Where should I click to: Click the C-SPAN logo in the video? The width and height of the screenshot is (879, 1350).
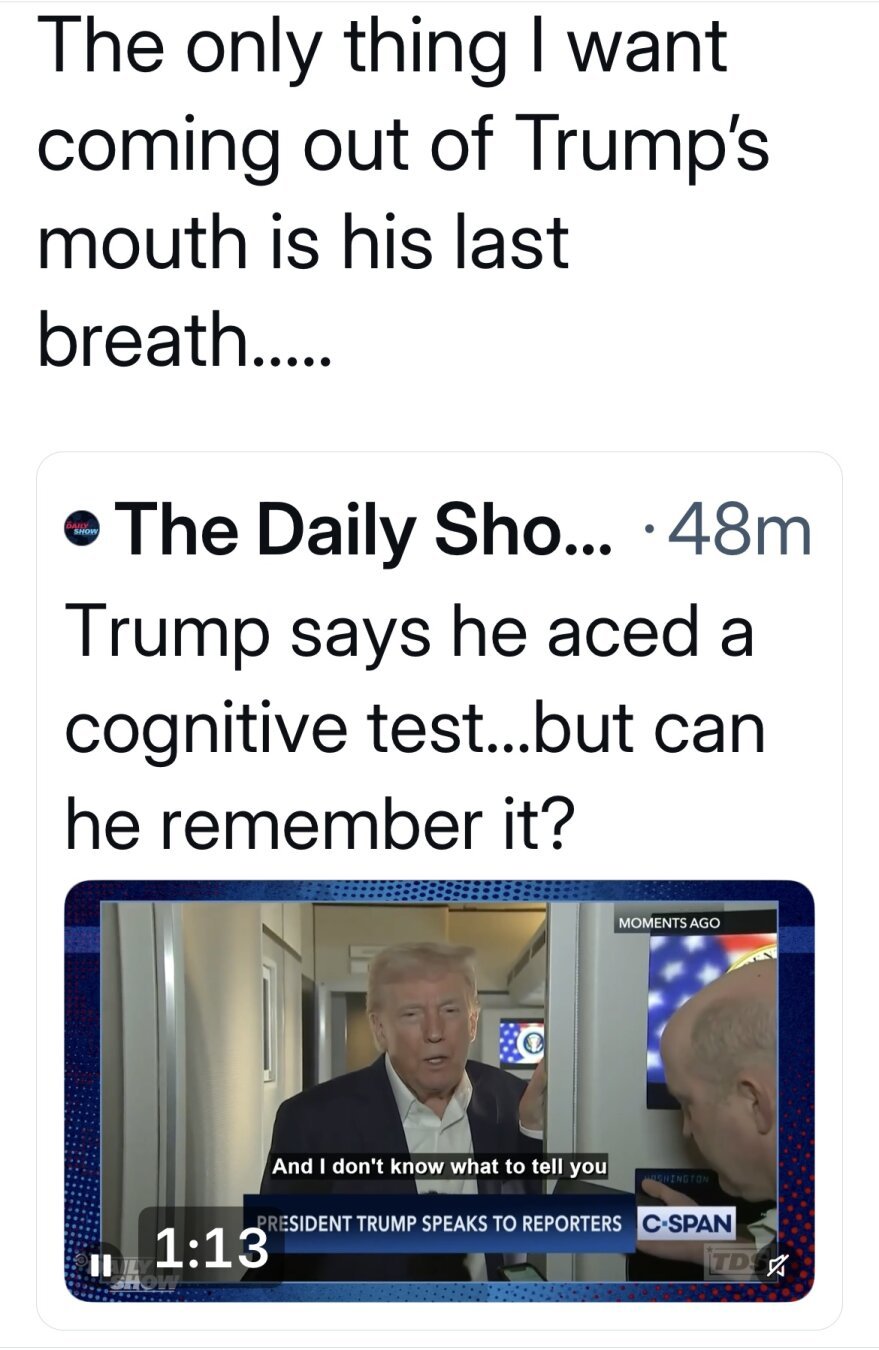pos(686,1222)
